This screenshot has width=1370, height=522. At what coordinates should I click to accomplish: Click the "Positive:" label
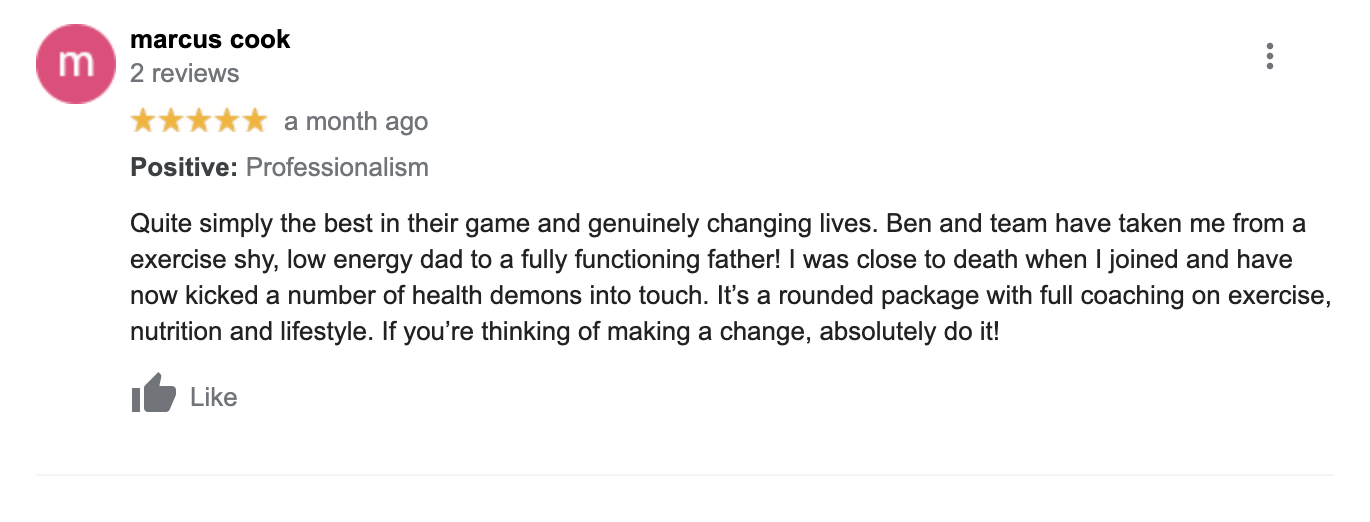pos(184,167)
